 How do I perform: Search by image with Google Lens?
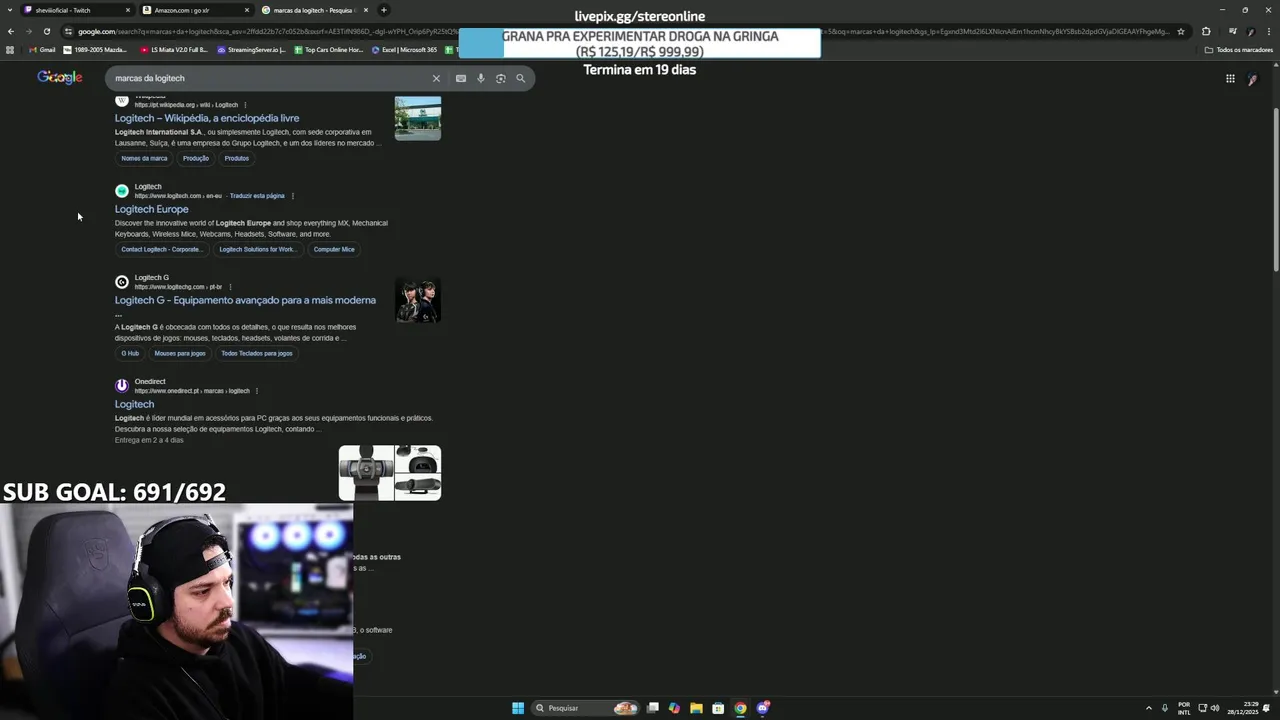[x=501, y=78]
